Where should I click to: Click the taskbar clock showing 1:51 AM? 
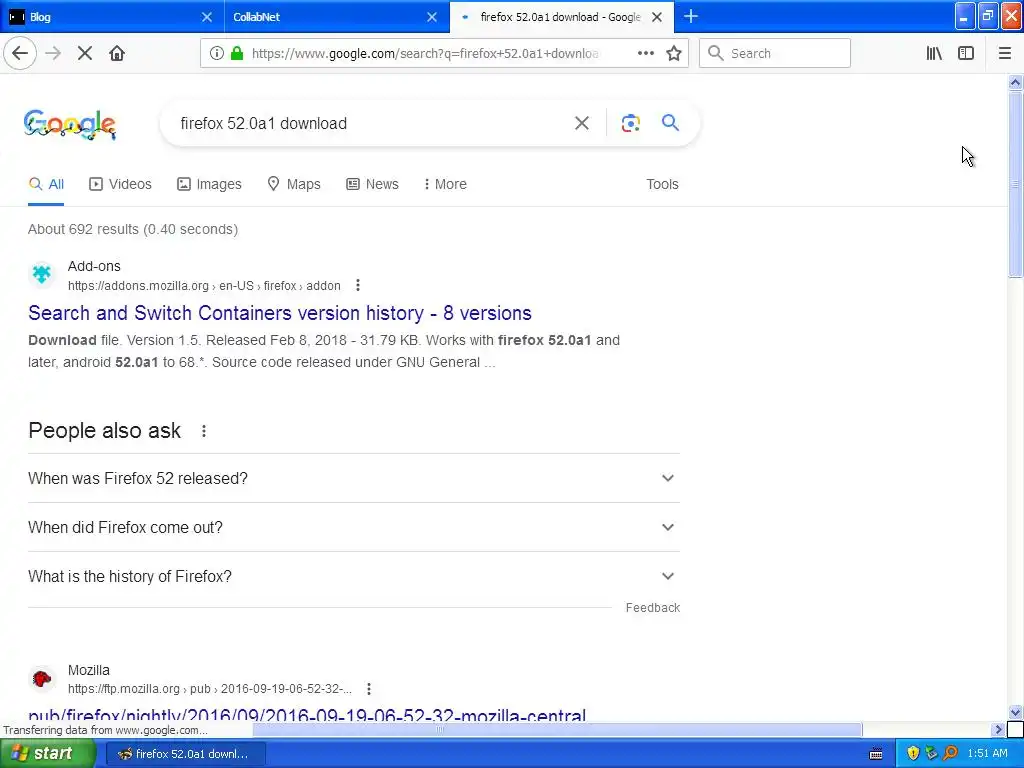click(987, 754)
